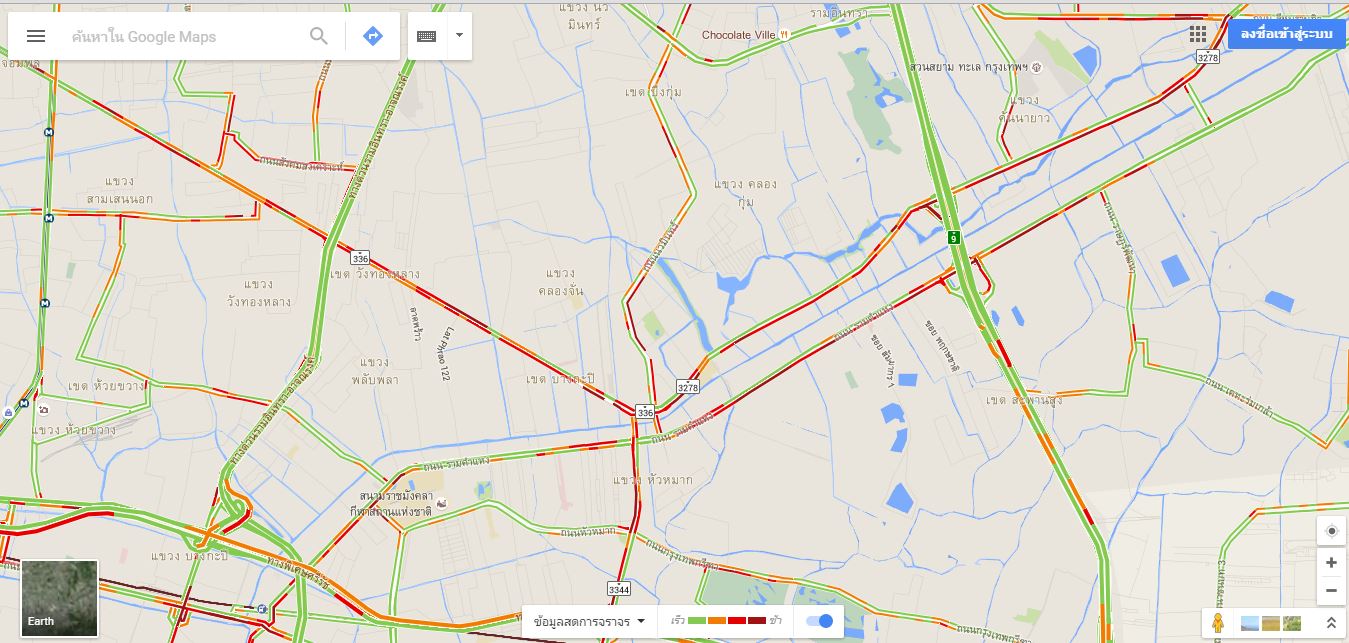
Task: Open the Google apps grid
Action: (1198, 34)
